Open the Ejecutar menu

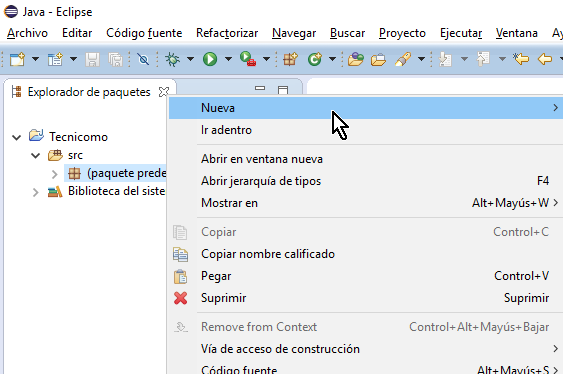coord(461,33)
